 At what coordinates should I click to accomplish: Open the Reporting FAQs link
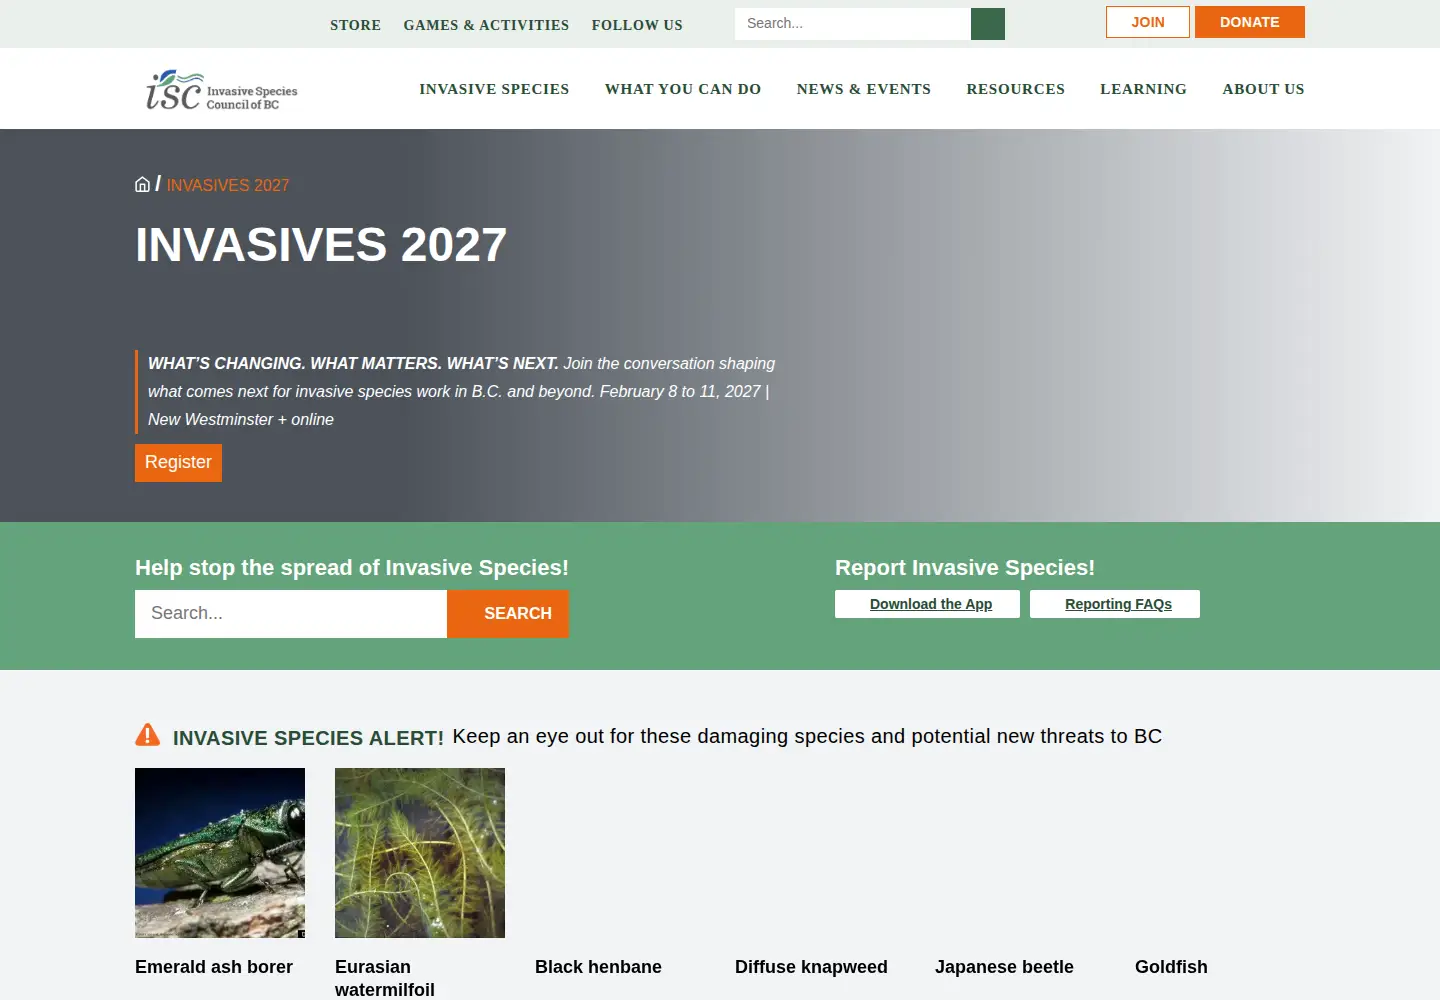pyautogui.click(x=1115, y=604)
